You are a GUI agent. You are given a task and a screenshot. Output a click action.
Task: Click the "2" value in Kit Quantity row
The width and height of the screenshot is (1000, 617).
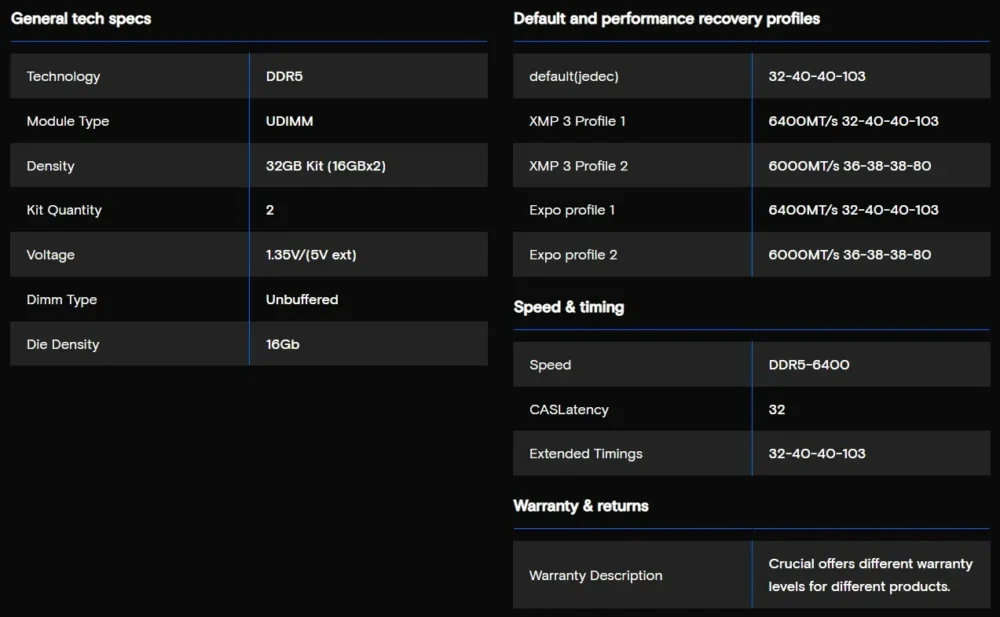(270, 210)
